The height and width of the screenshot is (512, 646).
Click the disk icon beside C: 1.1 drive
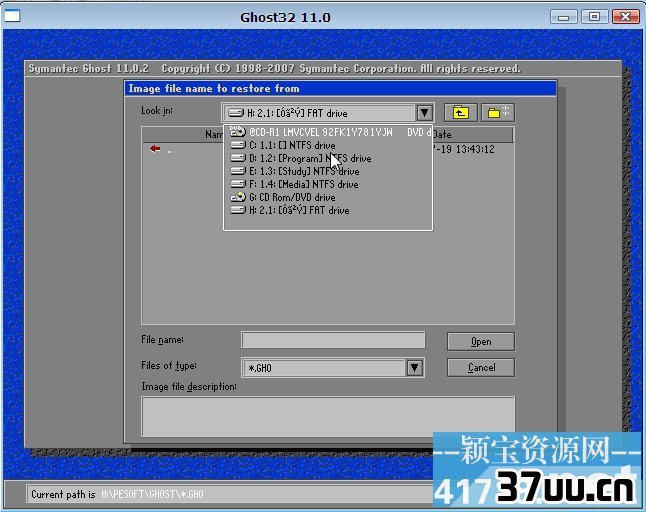click(238, 145)
